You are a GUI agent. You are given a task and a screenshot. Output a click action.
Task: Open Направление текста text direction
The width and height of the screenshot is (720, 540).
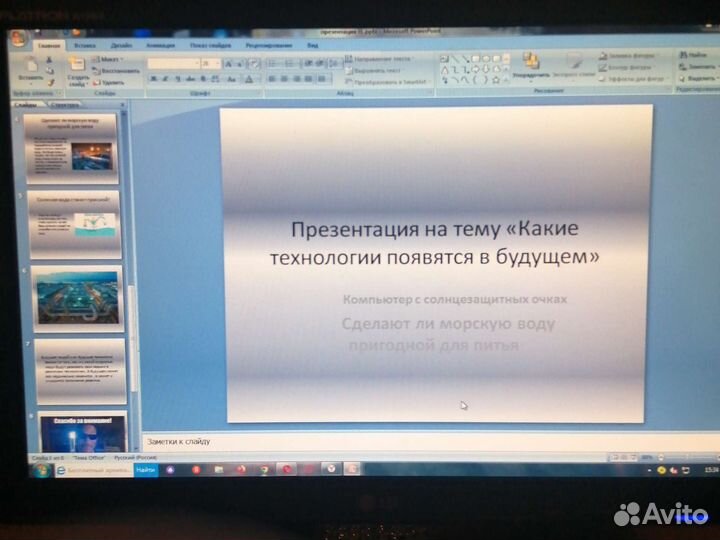point(378,59)
